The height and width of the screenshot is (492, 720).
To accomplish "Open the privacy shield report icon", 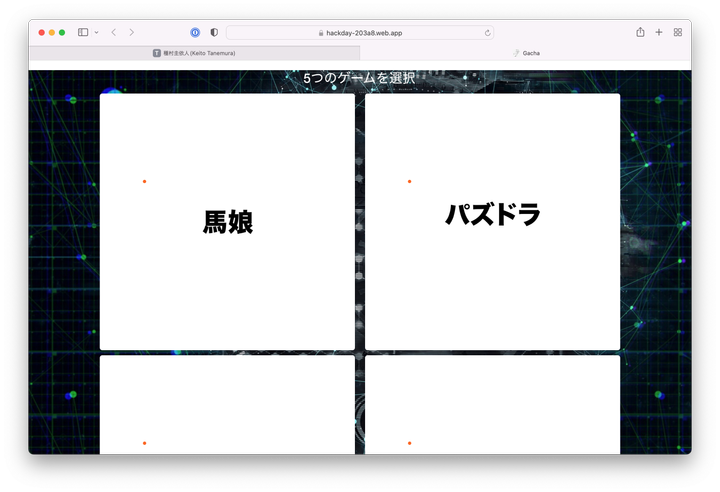I will [x=214, y=32].
